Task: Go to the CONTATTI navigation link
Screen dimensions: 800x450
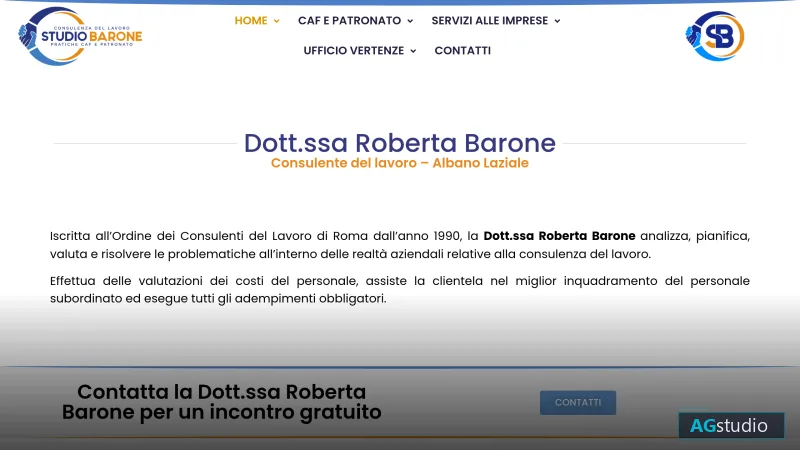Action: (463, 51)
